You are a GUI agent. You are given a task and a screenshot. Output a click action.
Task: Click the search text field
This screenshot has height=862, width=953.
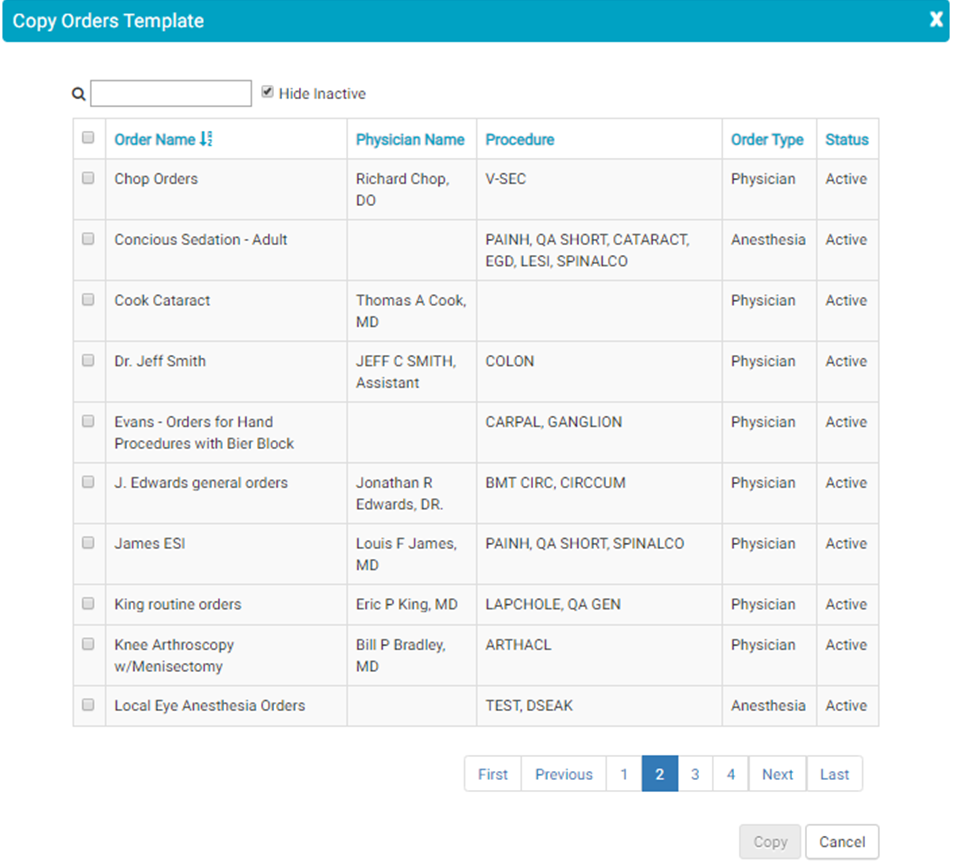tap(171, 94)
